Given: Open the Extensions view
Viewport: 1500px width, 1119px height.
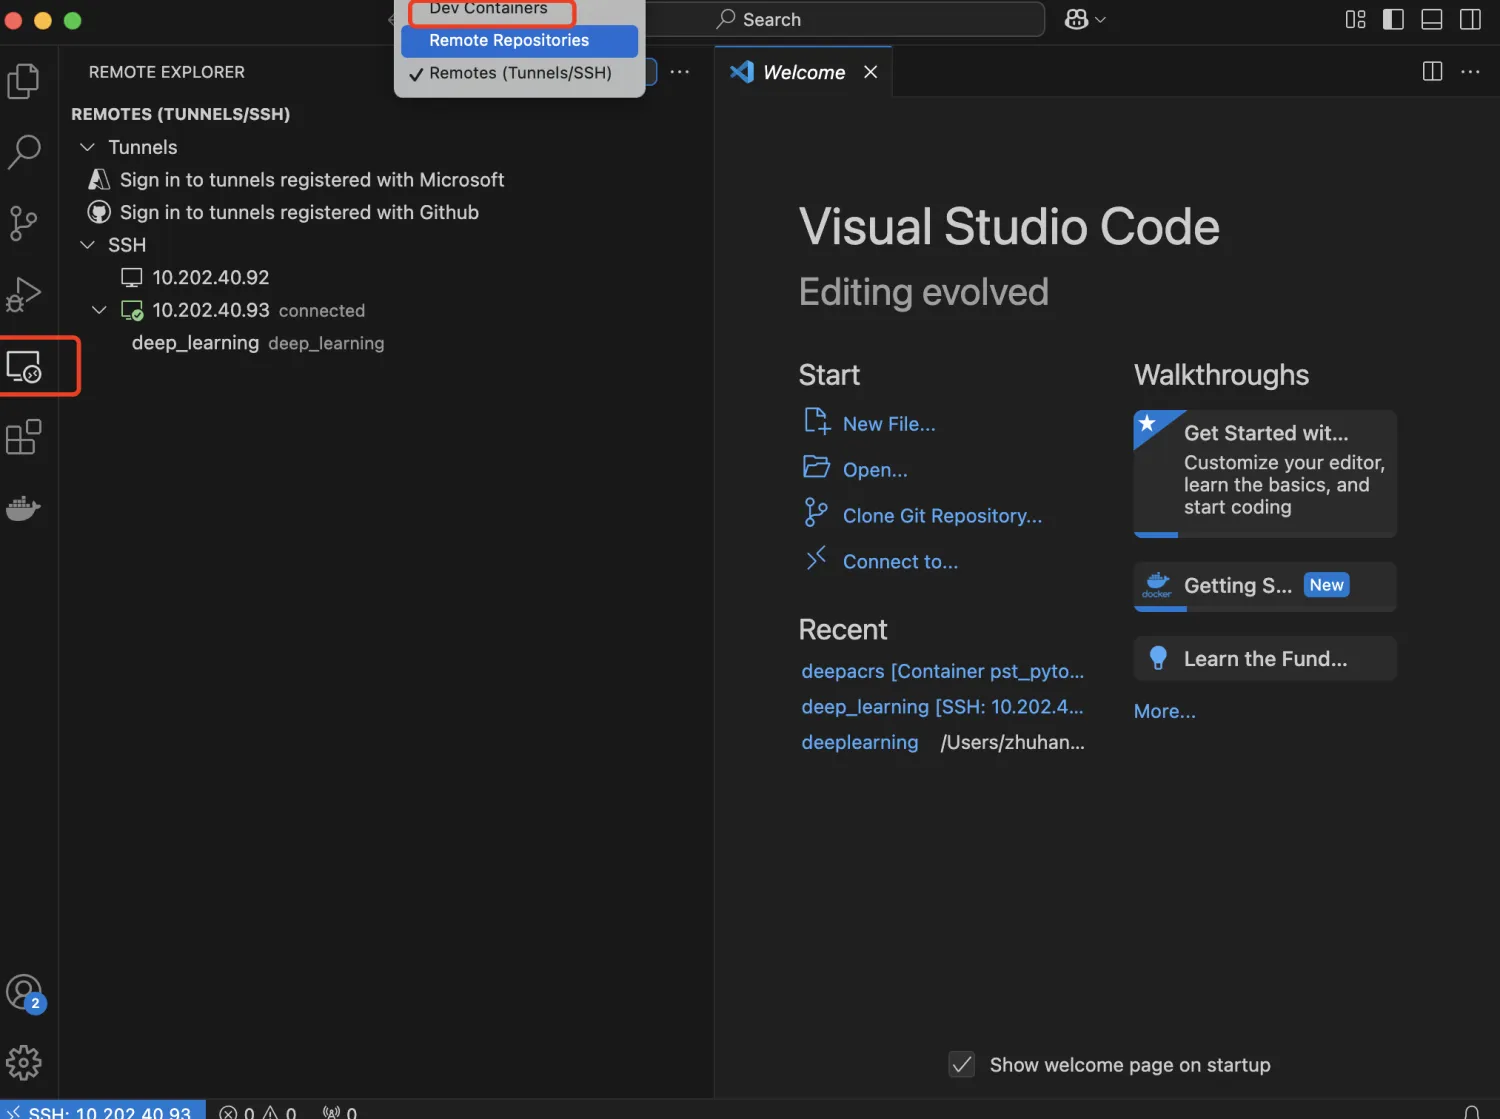Looking at the screenshot, I should [24, 438].
